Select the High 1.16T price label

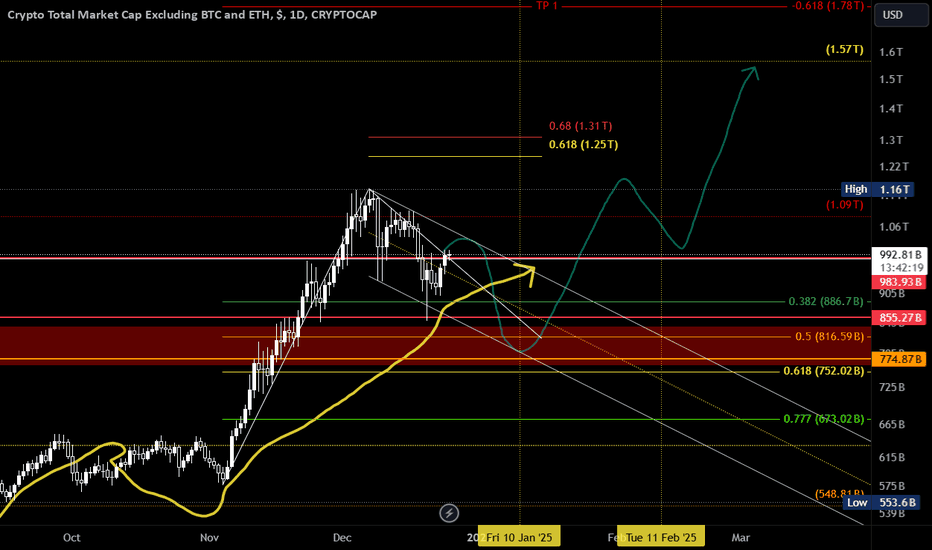click(x=879, y=190)
